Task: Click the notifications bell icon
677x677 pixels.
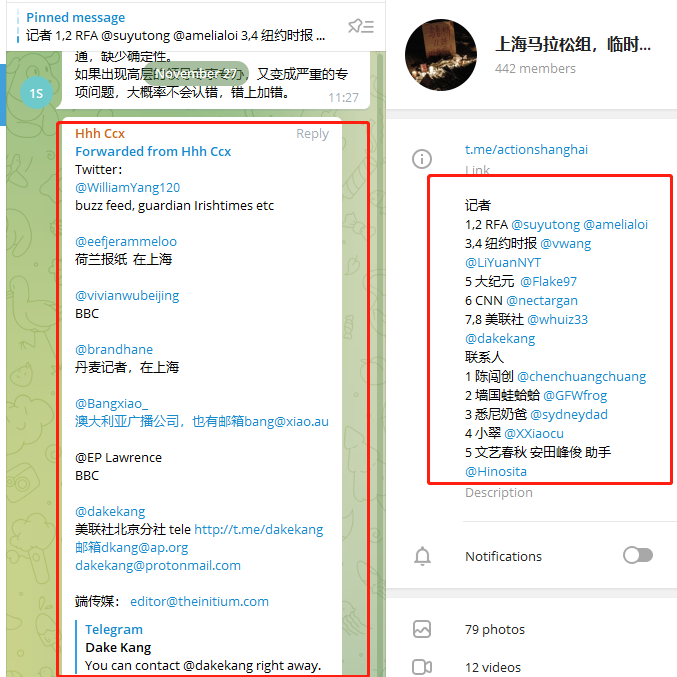Action: (x=422, y=556)
